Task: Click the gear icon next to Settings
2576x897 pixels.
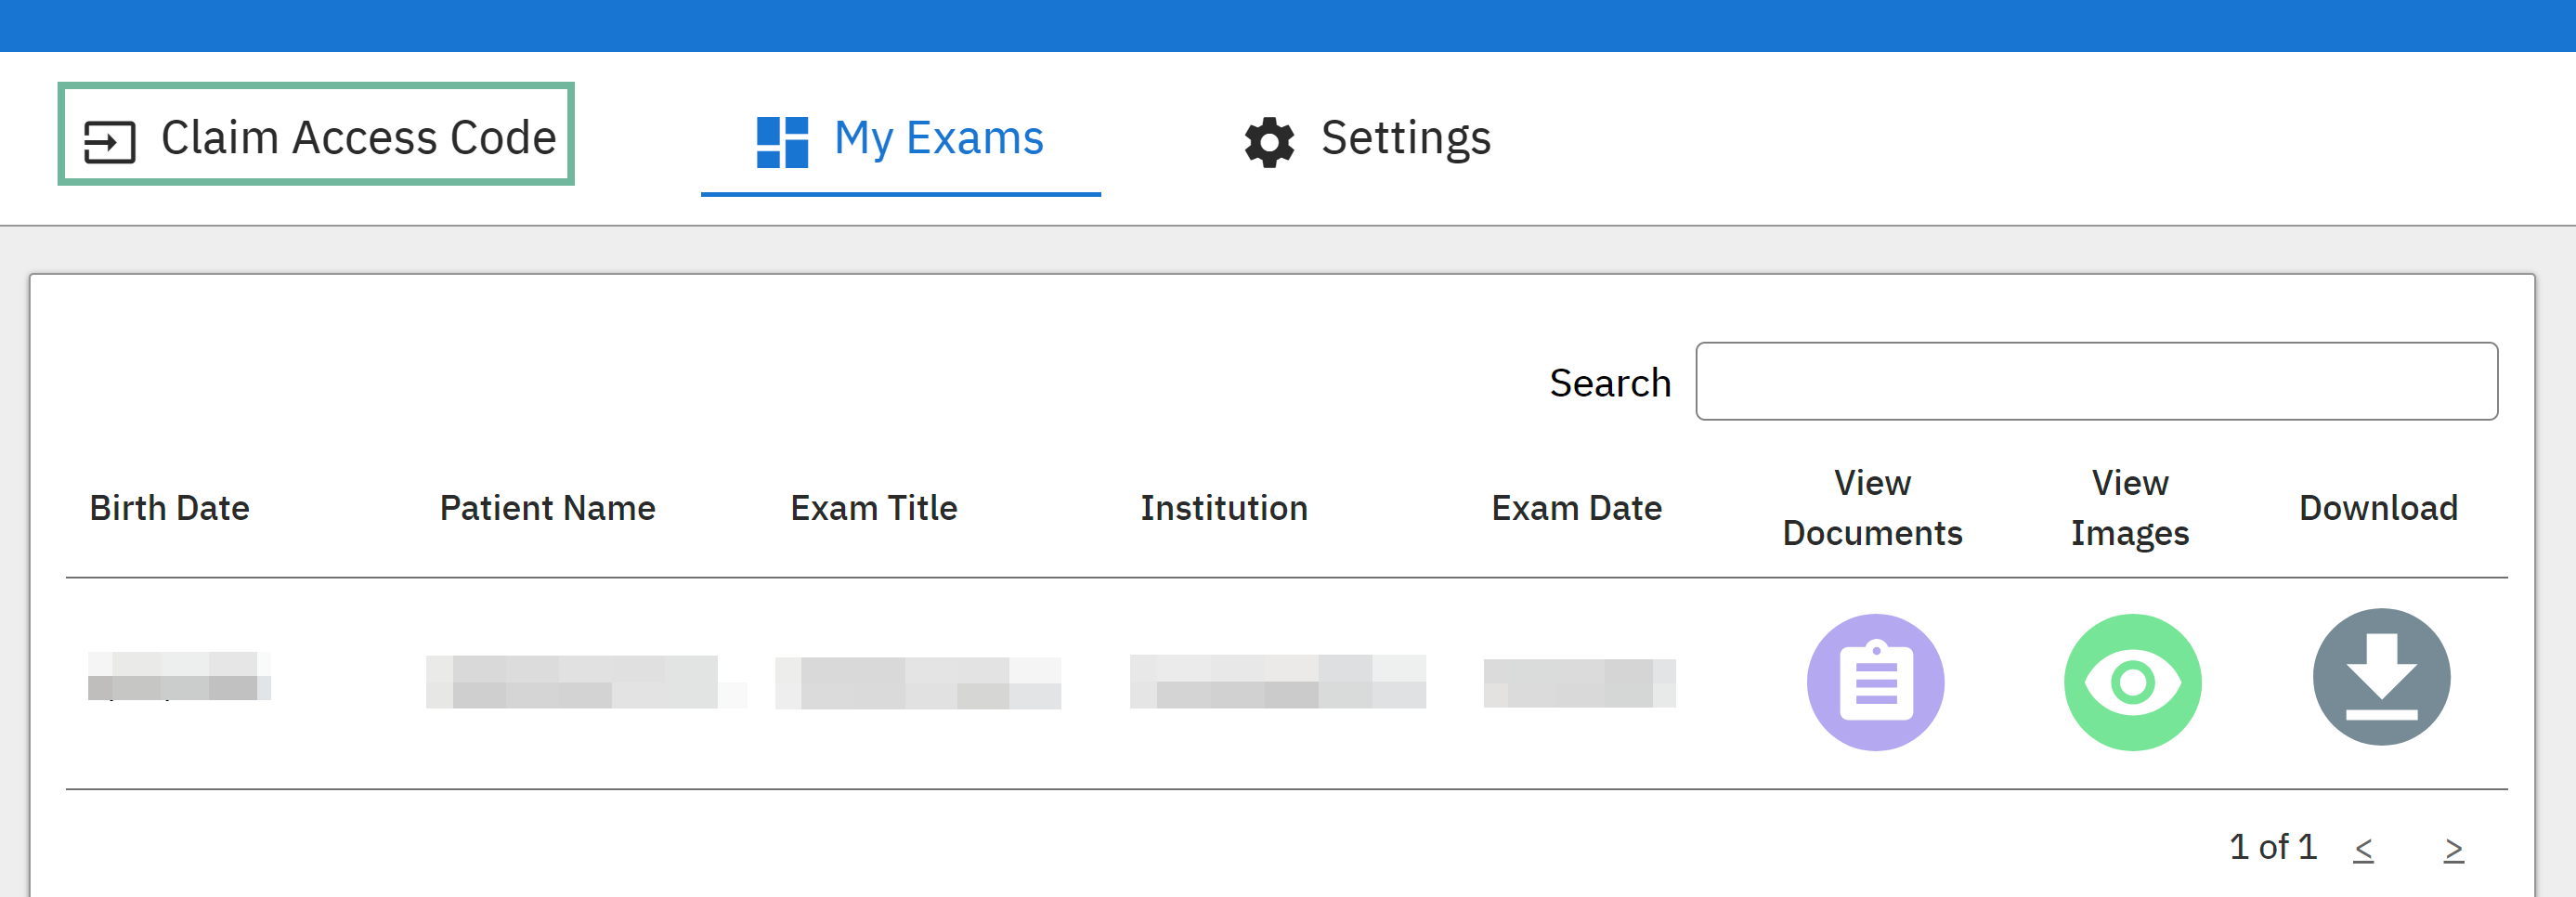Action: coord(1267,140)
